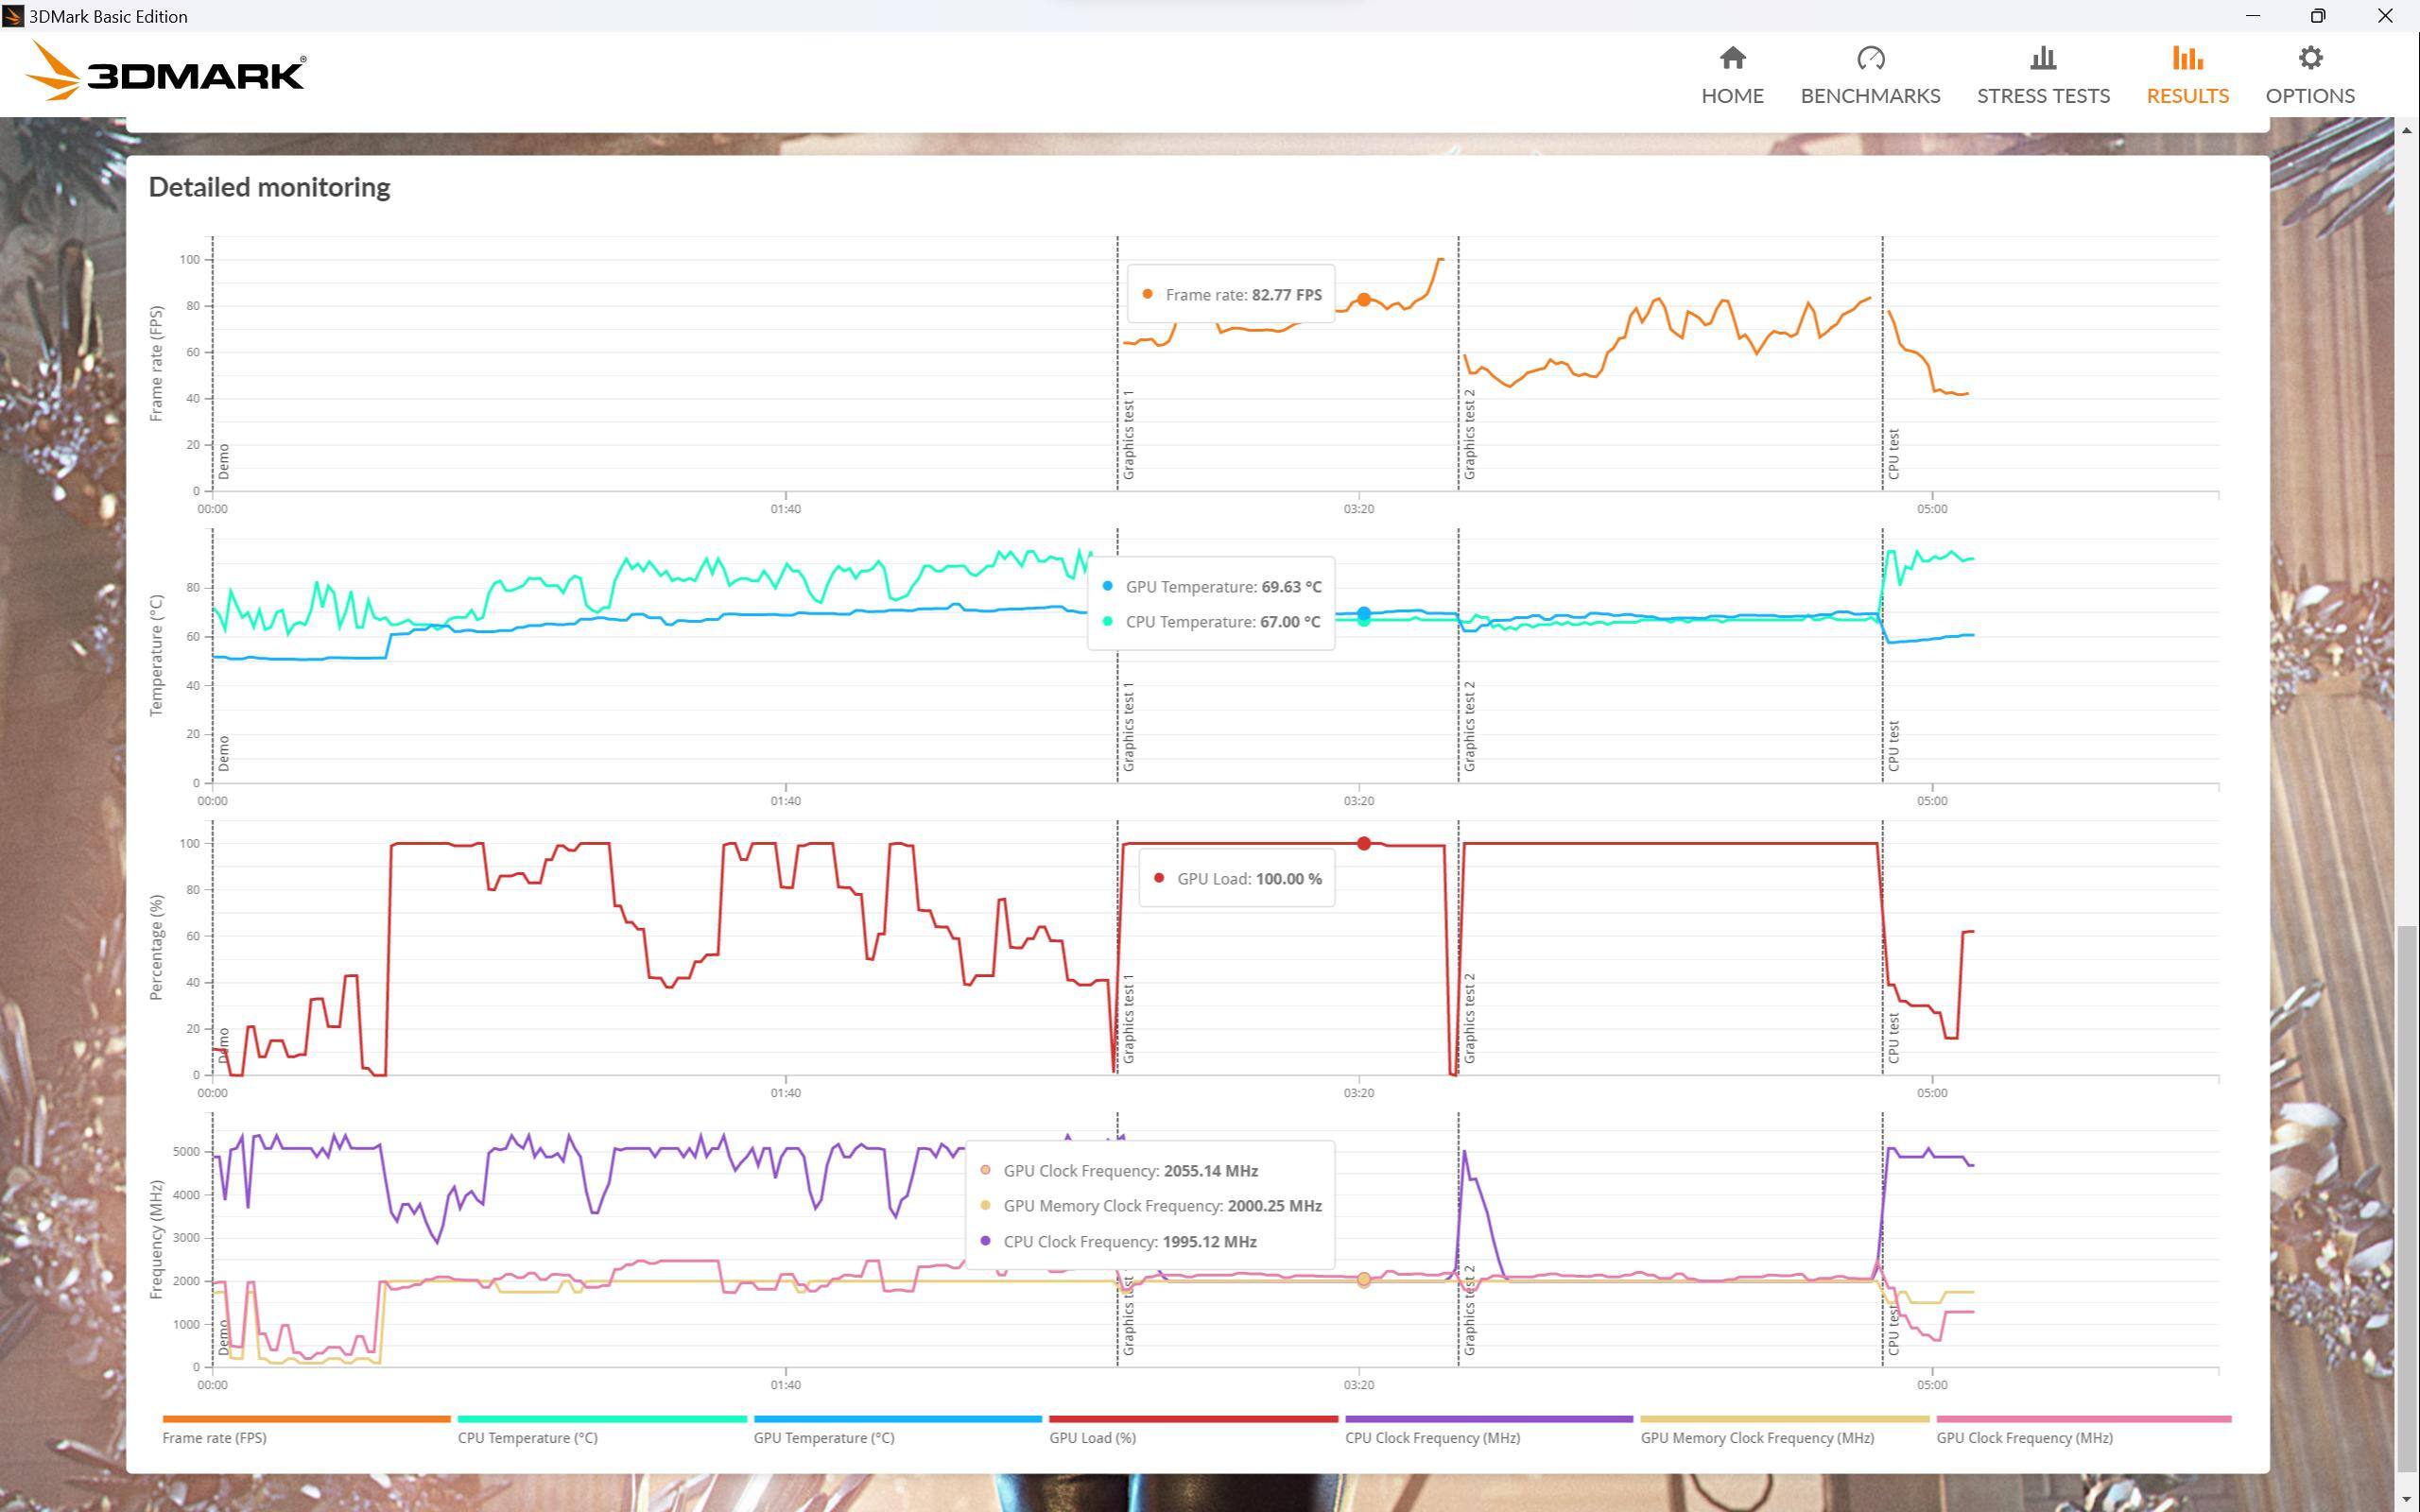Click the 3DMark app icon in title bar
The image size is (2420, 1512).
pos(13,16)
